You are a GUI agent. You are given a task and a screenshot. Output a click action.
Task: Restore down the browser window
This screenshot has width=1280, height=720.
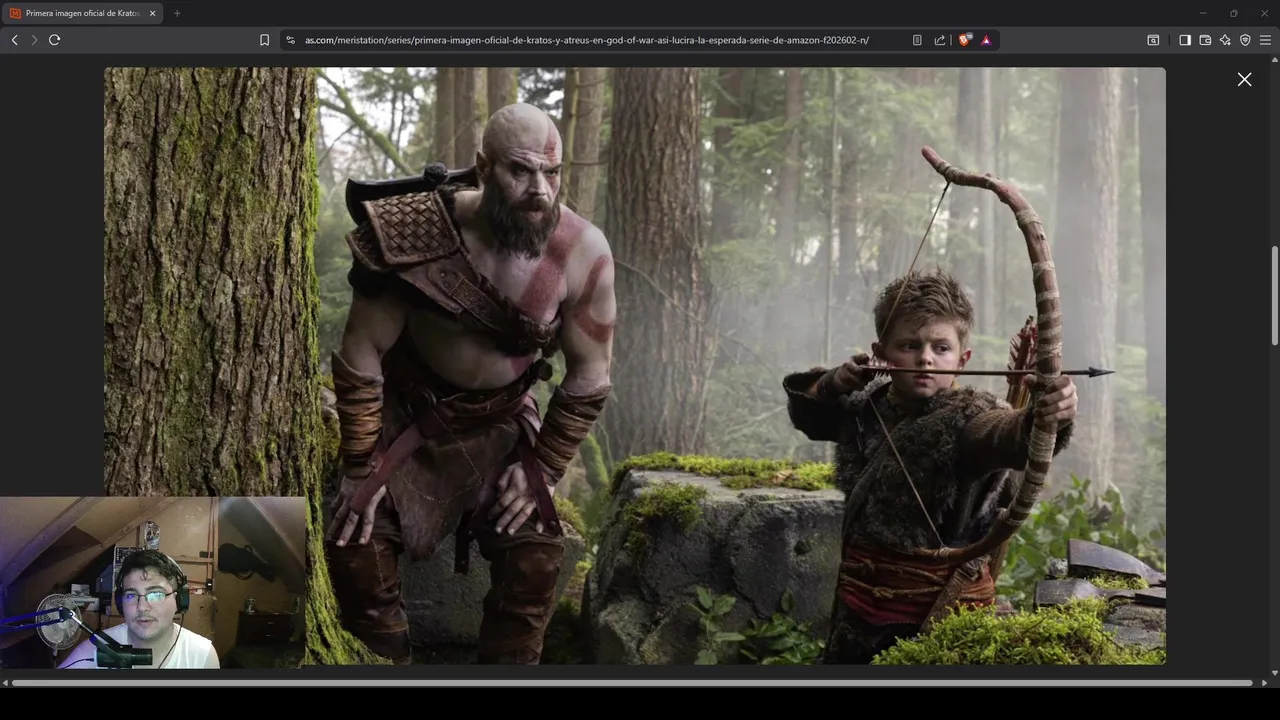(x=1233, y=13)
